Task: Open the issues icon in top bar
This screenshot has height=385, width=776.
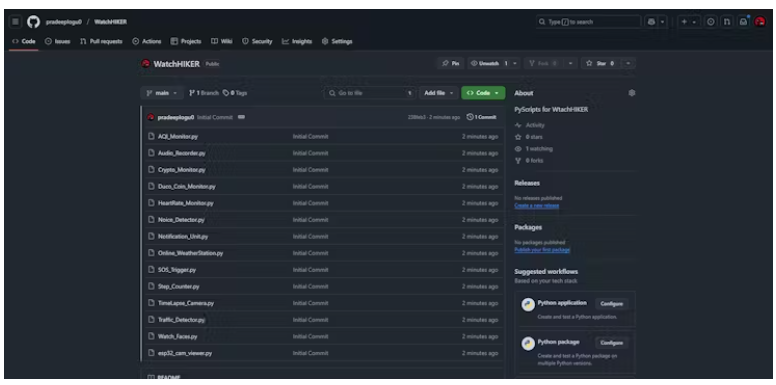Action: point(711,22)
